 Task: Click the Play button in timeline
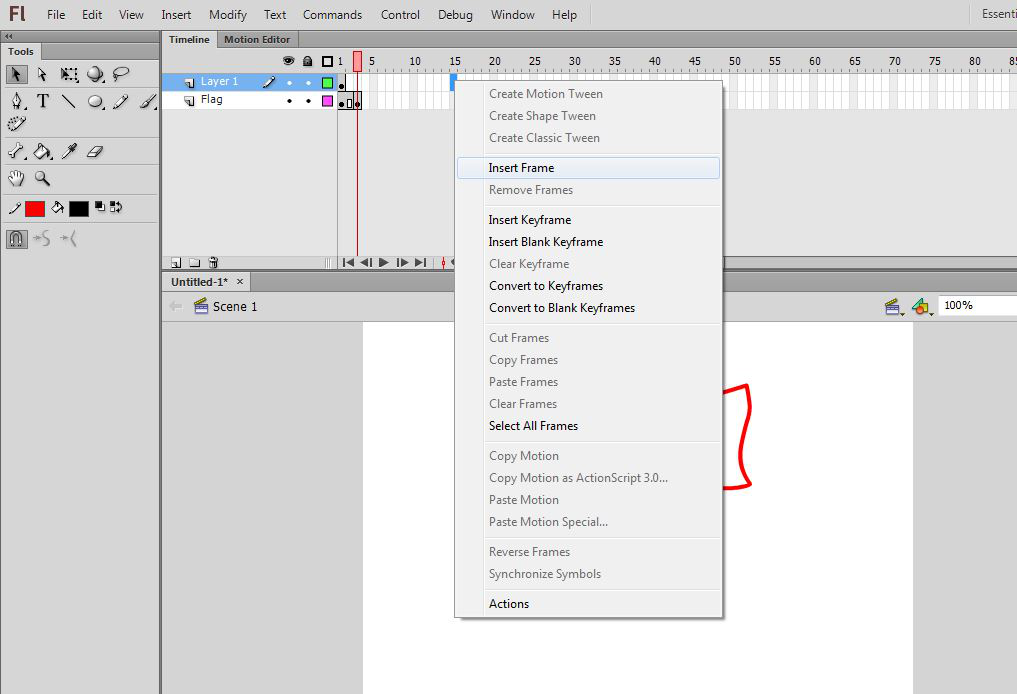point(384,263)
